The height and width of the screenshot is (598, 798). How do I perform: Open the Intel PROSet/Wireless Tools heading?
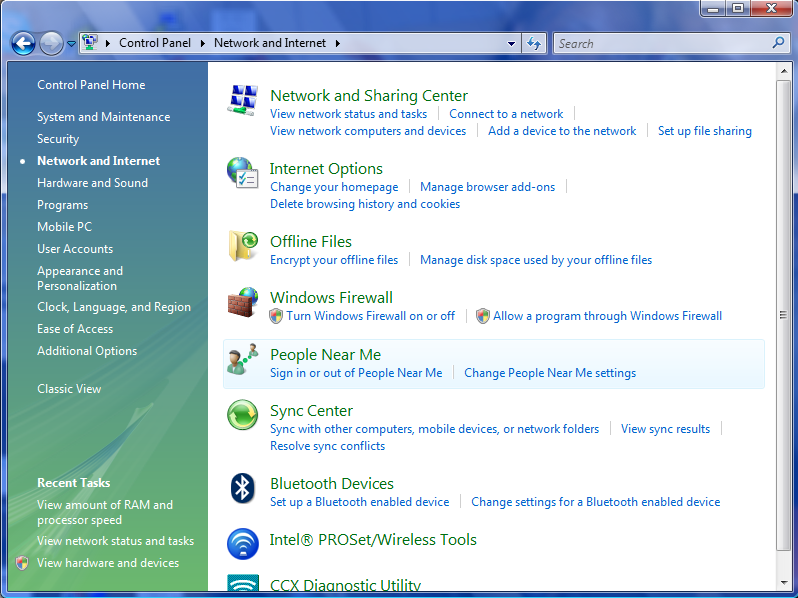[373, 539]
